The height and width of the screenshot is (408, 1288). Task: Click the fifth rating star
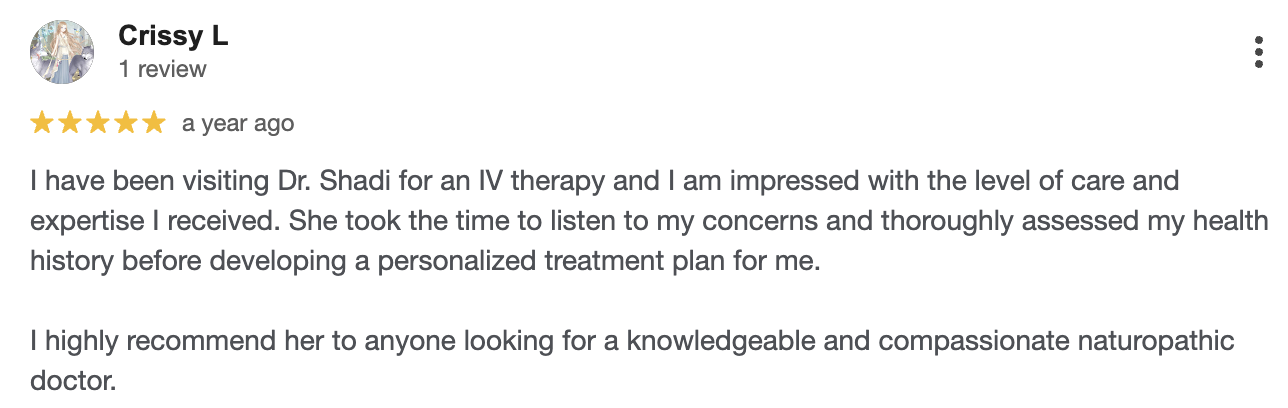154,123
